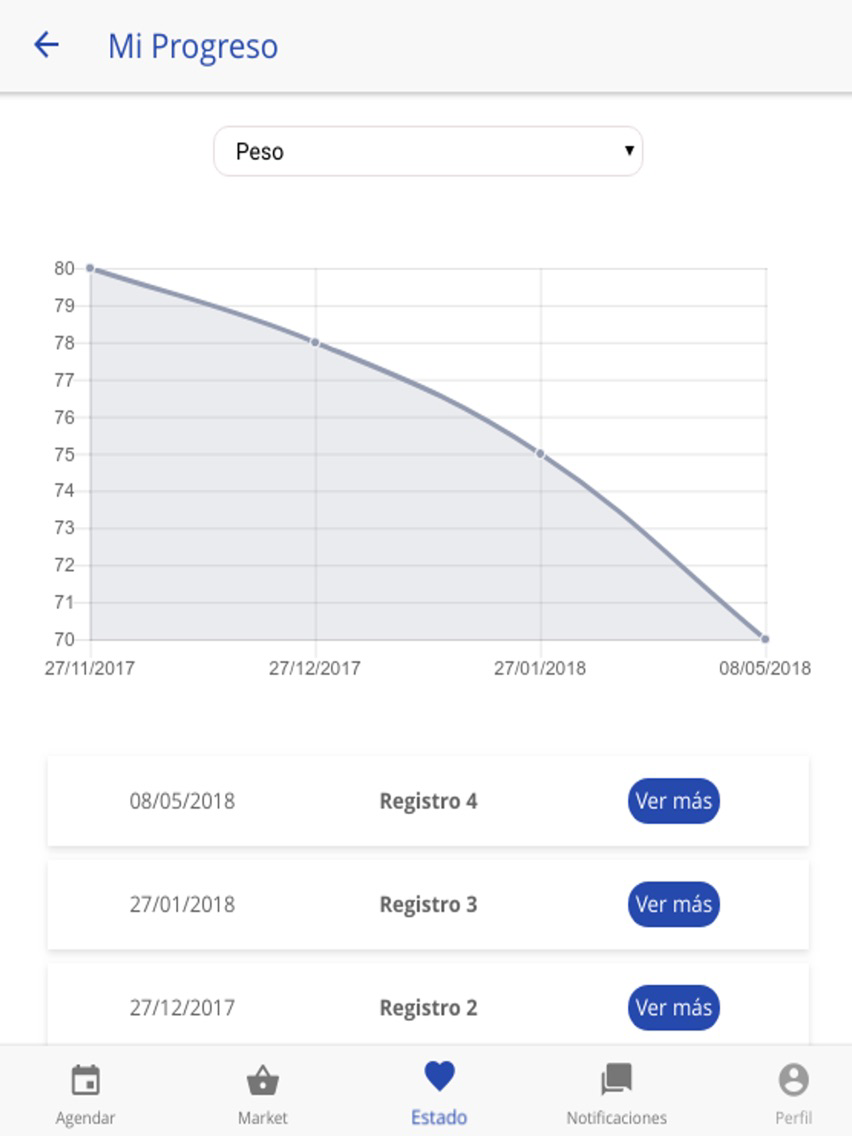The width and height of the screenshot is (852, 1136).
Task: Switch to the Agendar tab label
Action: pos(85,1118)
